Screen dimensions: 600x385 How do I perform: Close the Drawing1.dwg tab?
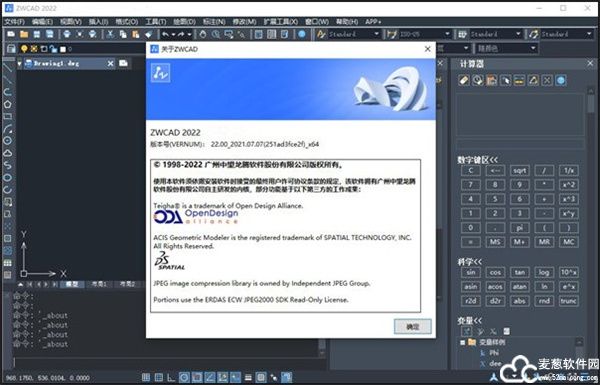pyautogui.click(x=110, y=64)
